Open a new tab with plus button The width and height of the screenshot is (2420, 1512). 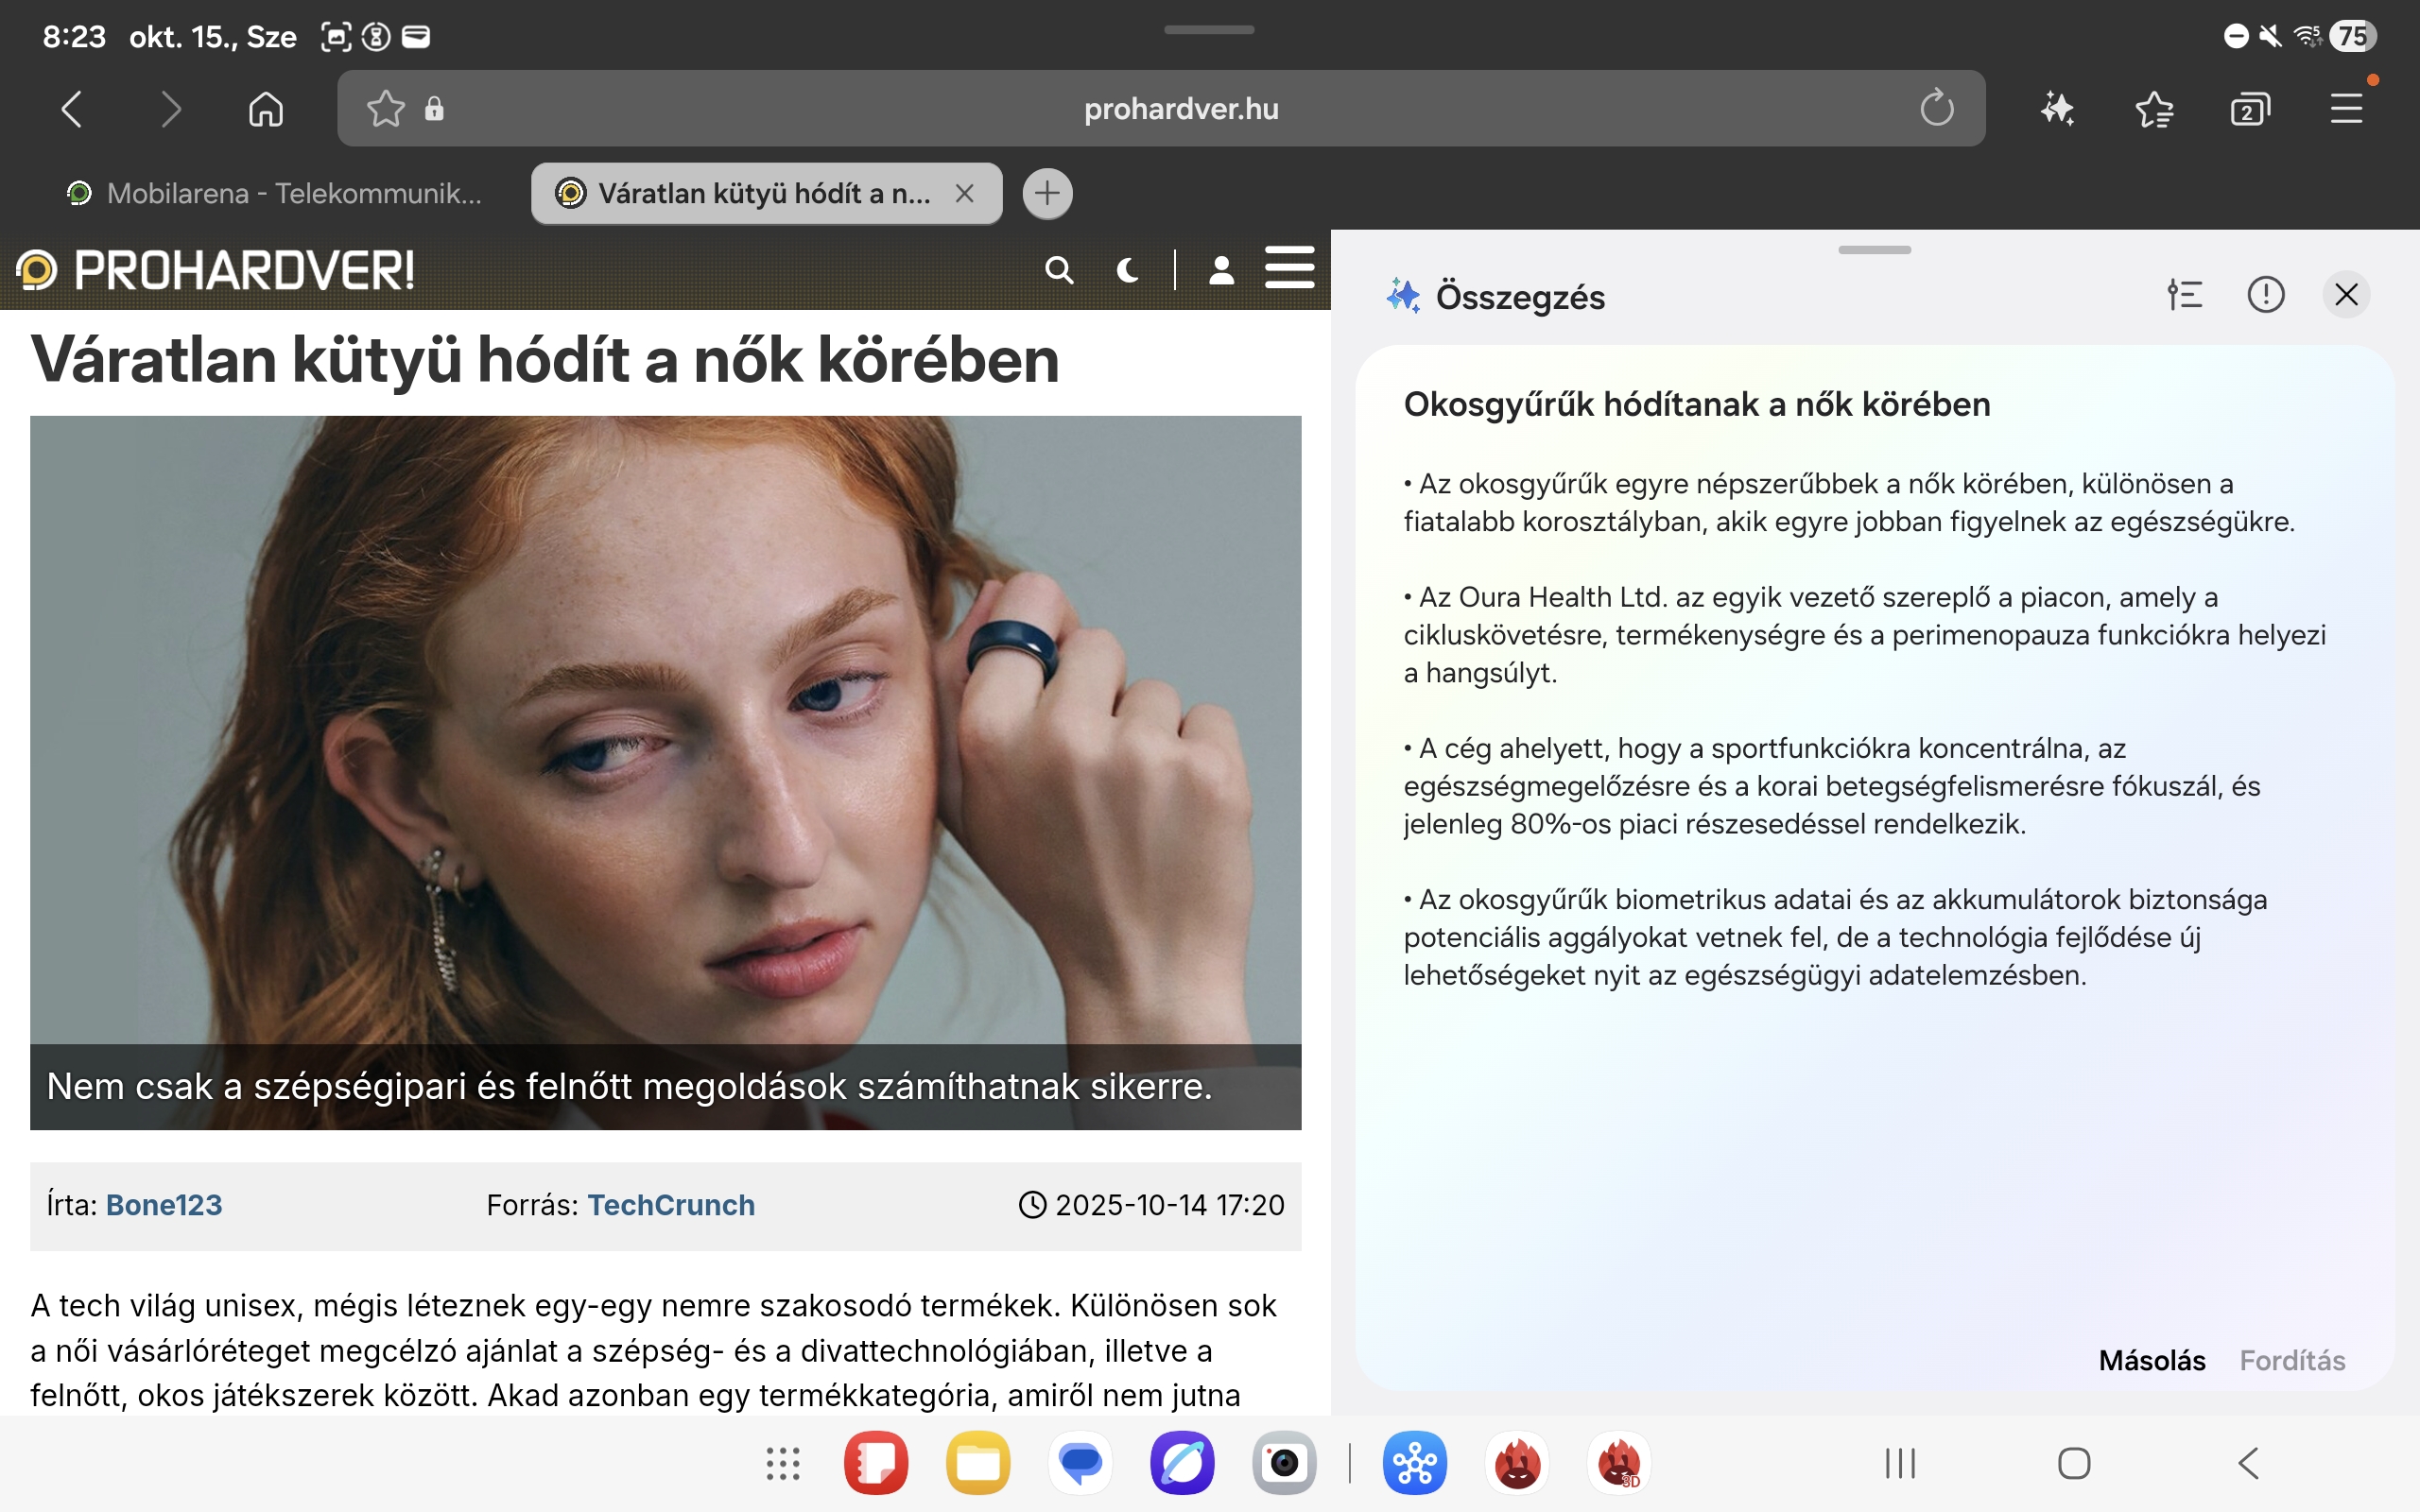pyautogui.click(x=1047, y=193)
